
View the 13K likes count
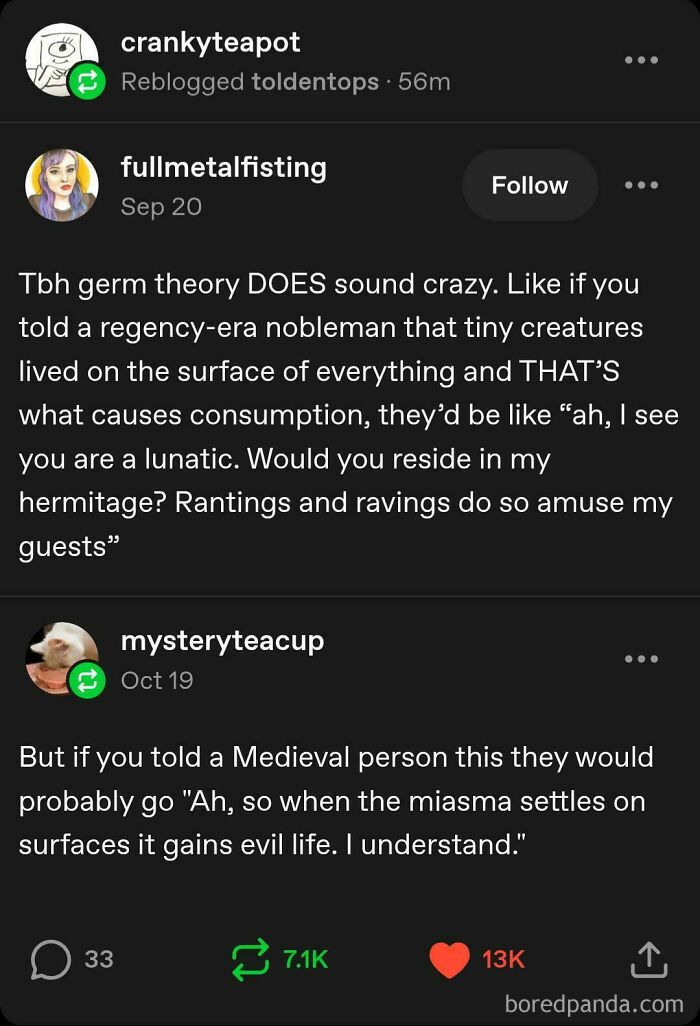point(503,959)
